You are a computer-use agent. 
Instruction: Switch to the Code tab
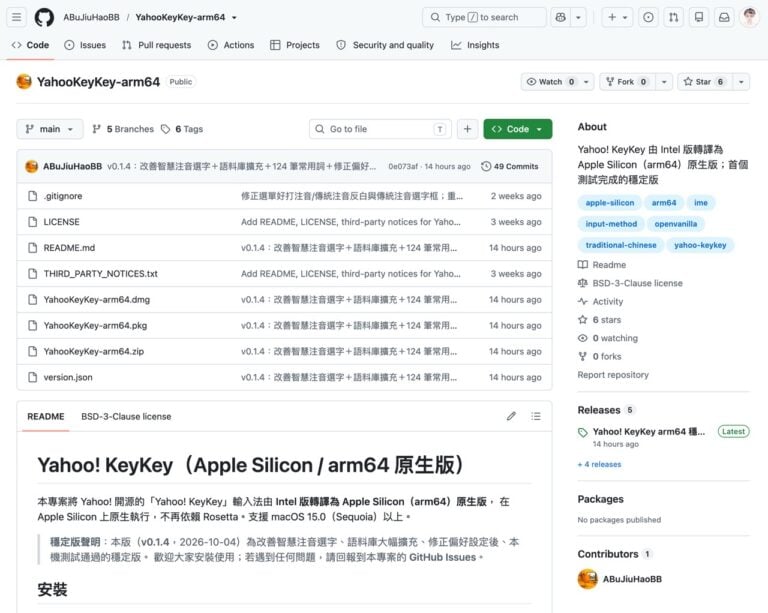click(x=30, y=45)
